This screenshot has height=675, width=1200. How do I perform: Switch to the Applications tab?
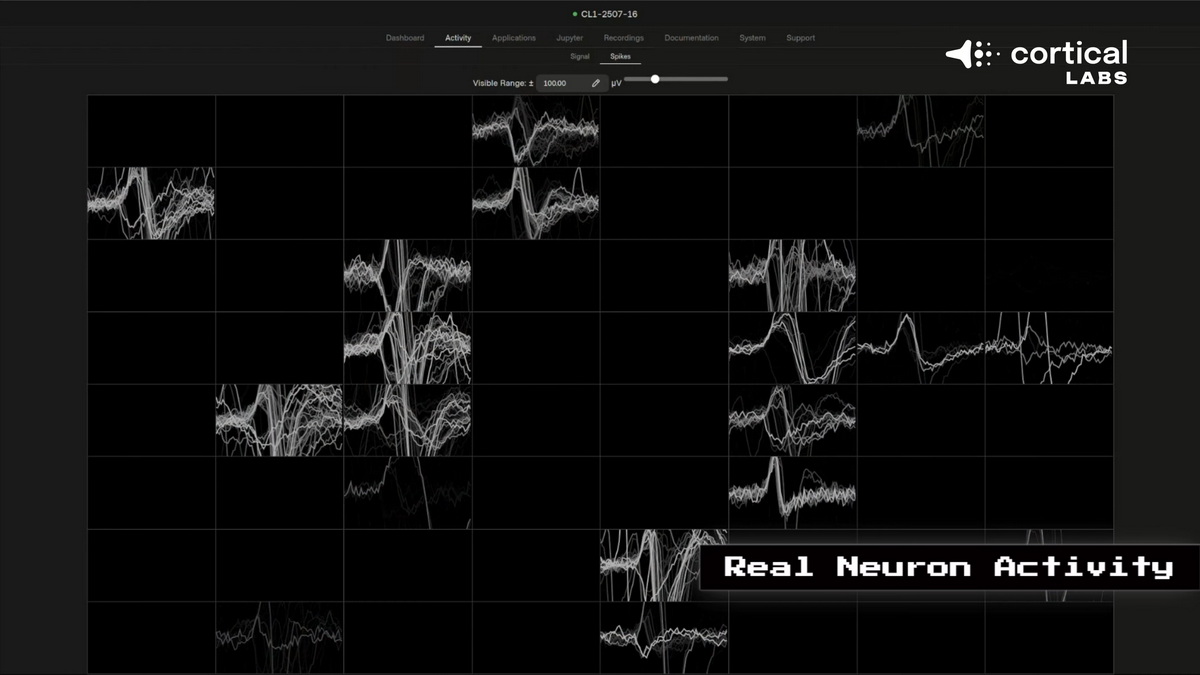[514, 38]
